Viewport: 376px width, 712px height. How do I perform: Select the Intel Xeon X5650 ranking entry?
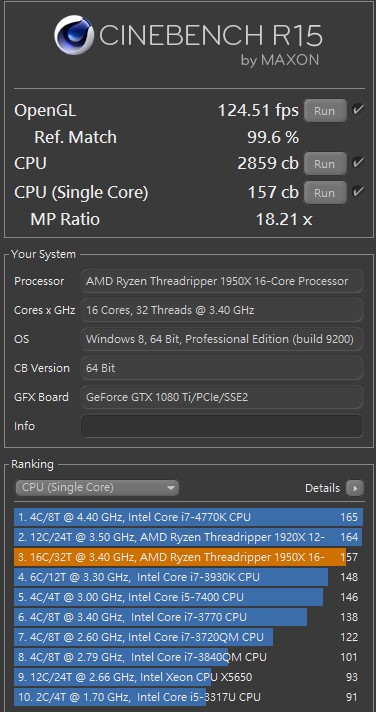click(188, 677)
